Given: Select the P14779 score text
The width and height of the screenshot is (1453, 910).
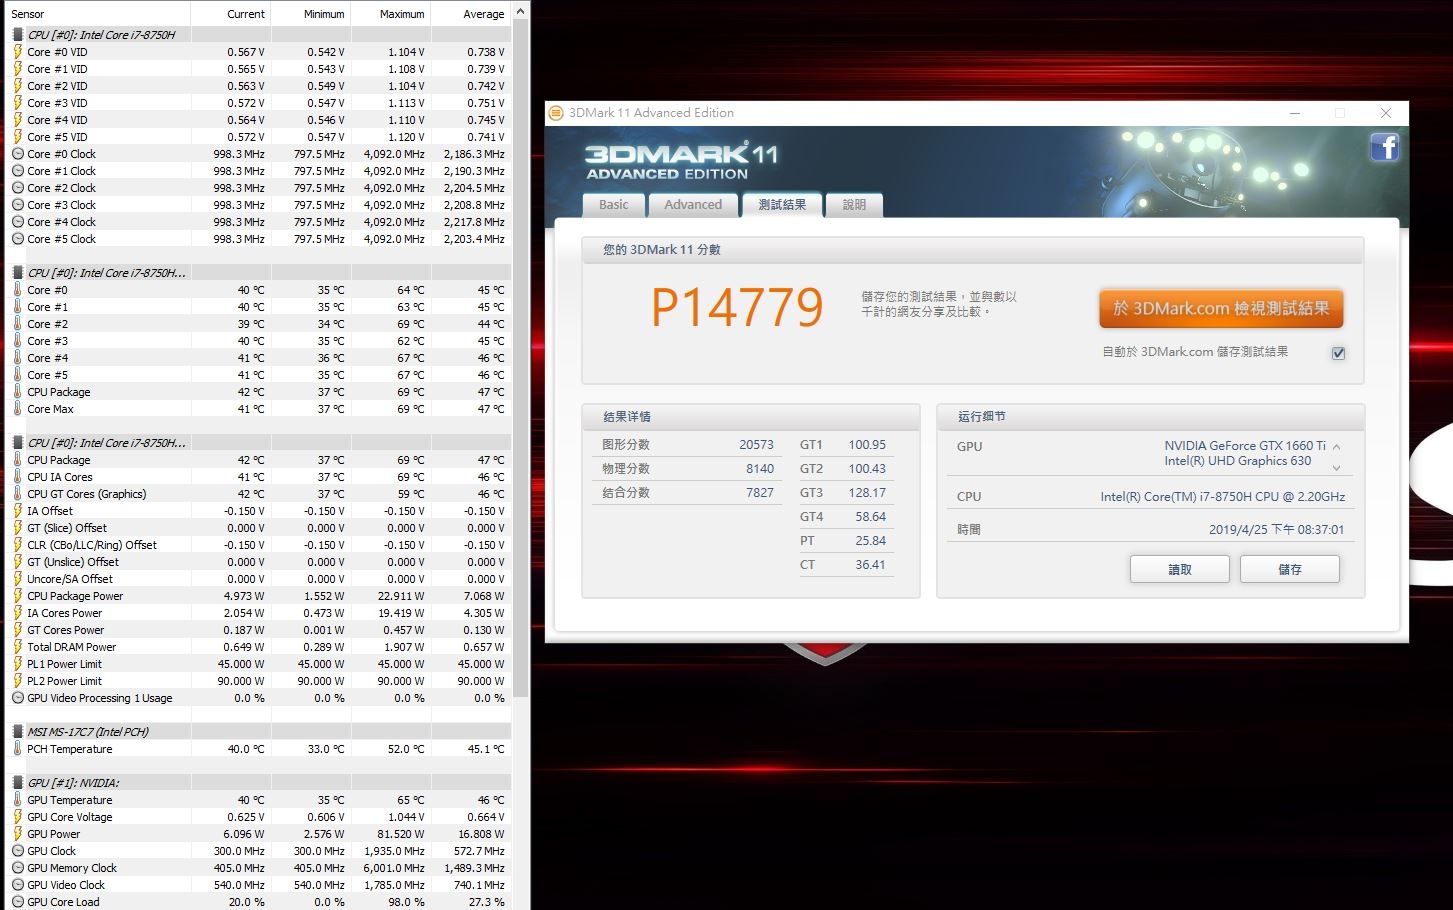Looking at the screenshot, I should tap(737, 307).
